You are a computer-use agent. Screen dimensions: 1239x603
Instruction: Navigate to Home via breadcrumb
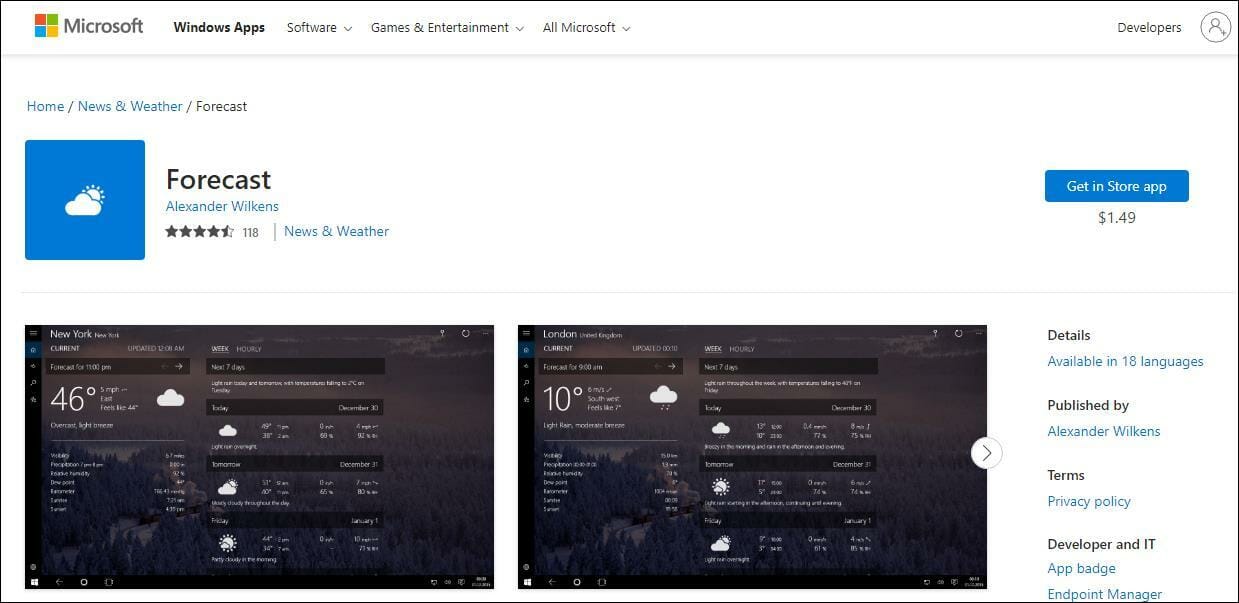pos(45,106)
